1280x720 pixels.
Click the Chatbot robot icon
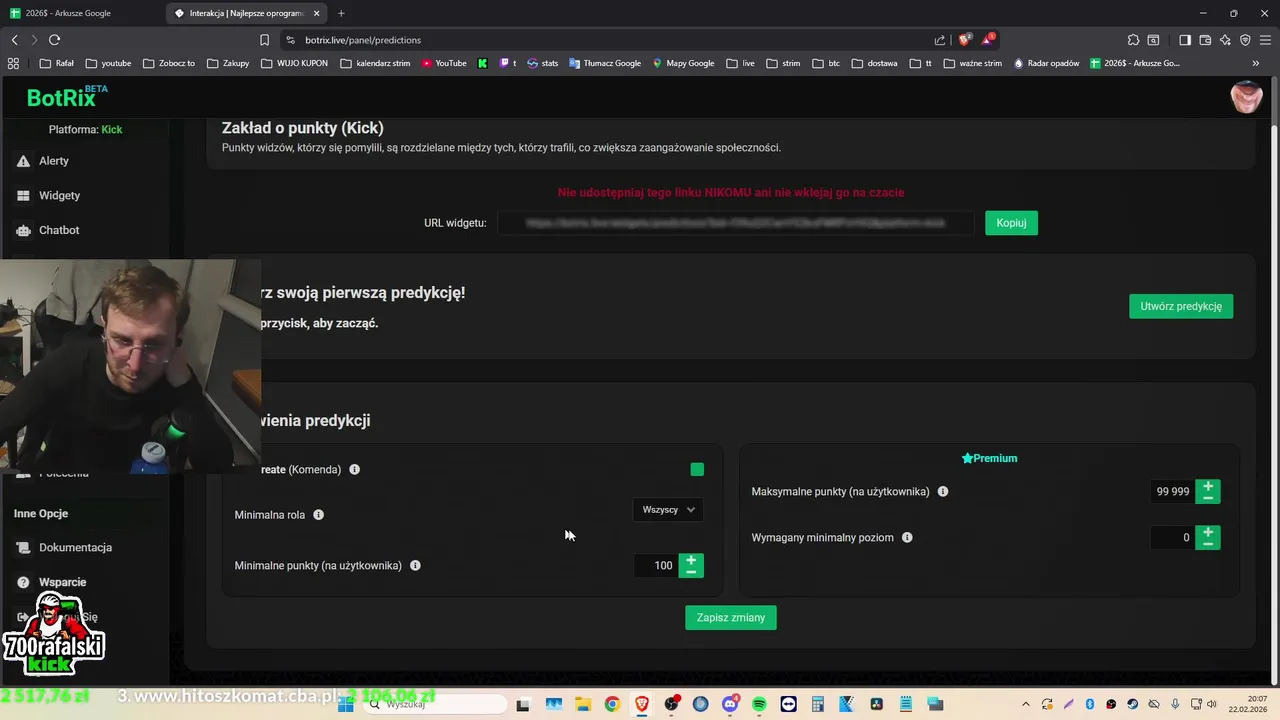point(23,230)
